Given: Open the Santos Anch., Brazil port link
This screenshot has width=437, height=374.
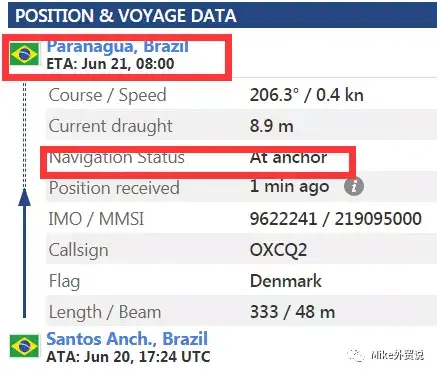Looking at the screenshot, I should (127, 339).
